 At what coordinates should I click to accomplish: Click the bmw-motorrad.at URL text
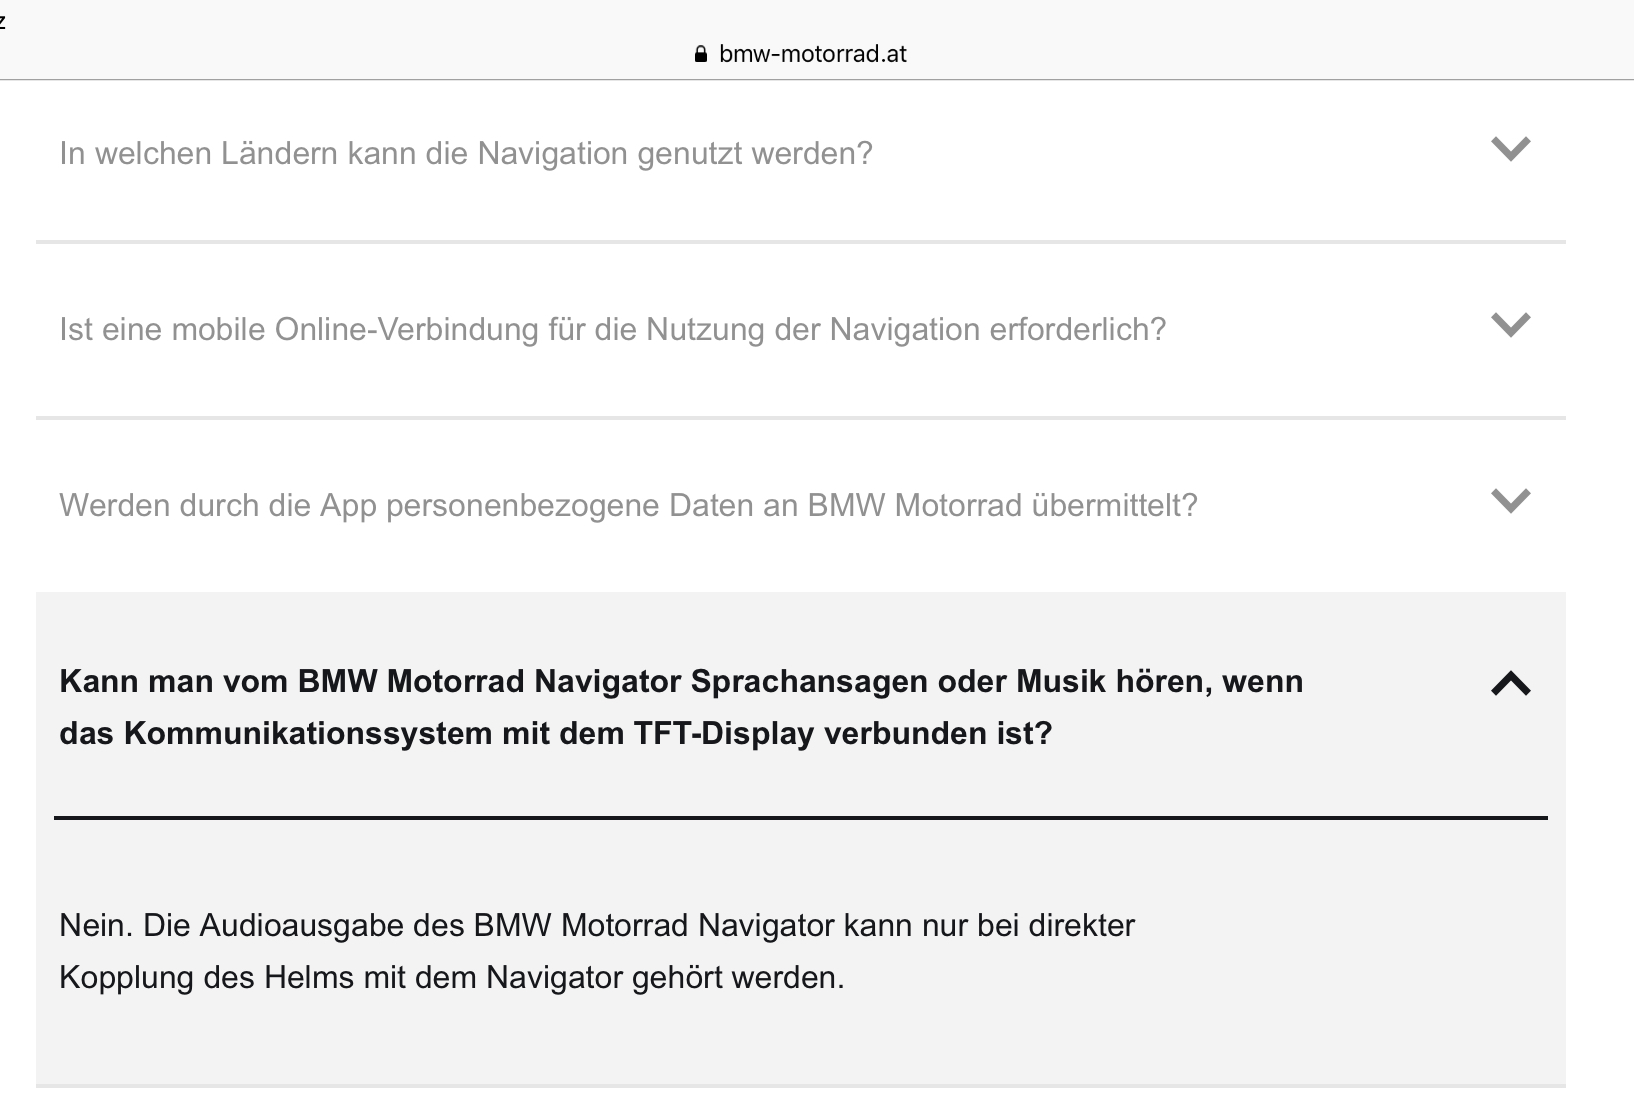812,54
